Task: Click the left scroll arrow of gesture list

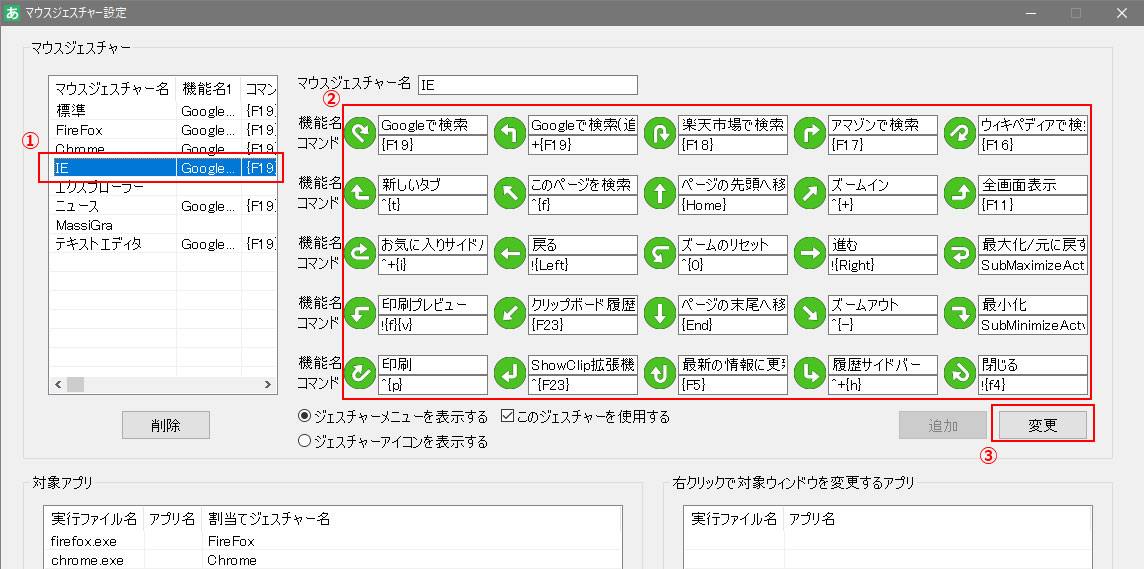Action: click(x=58, y=384)
